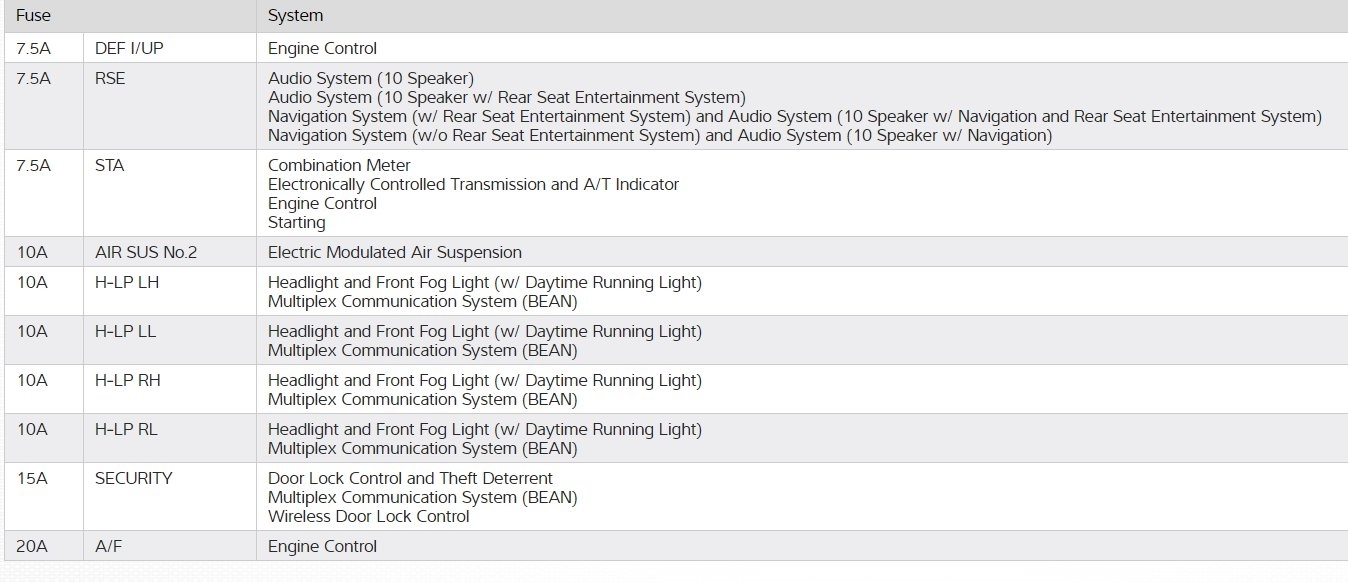Click the Combination Meter entry

click(x=339, y=166)
